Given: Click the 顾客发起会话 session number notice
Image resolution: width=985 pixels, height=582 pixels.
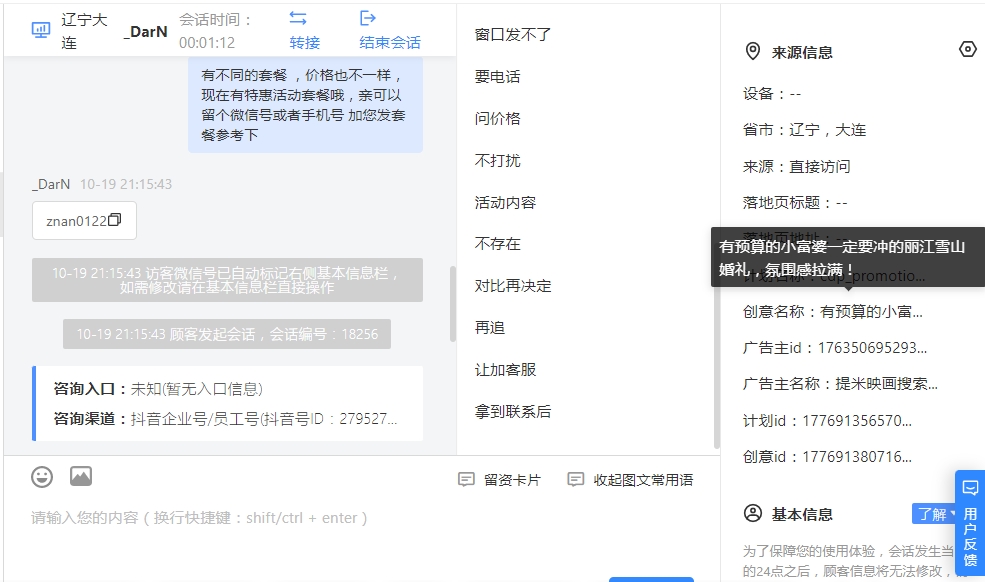Looking at the screenshot, I should click(x=227, y=334).
